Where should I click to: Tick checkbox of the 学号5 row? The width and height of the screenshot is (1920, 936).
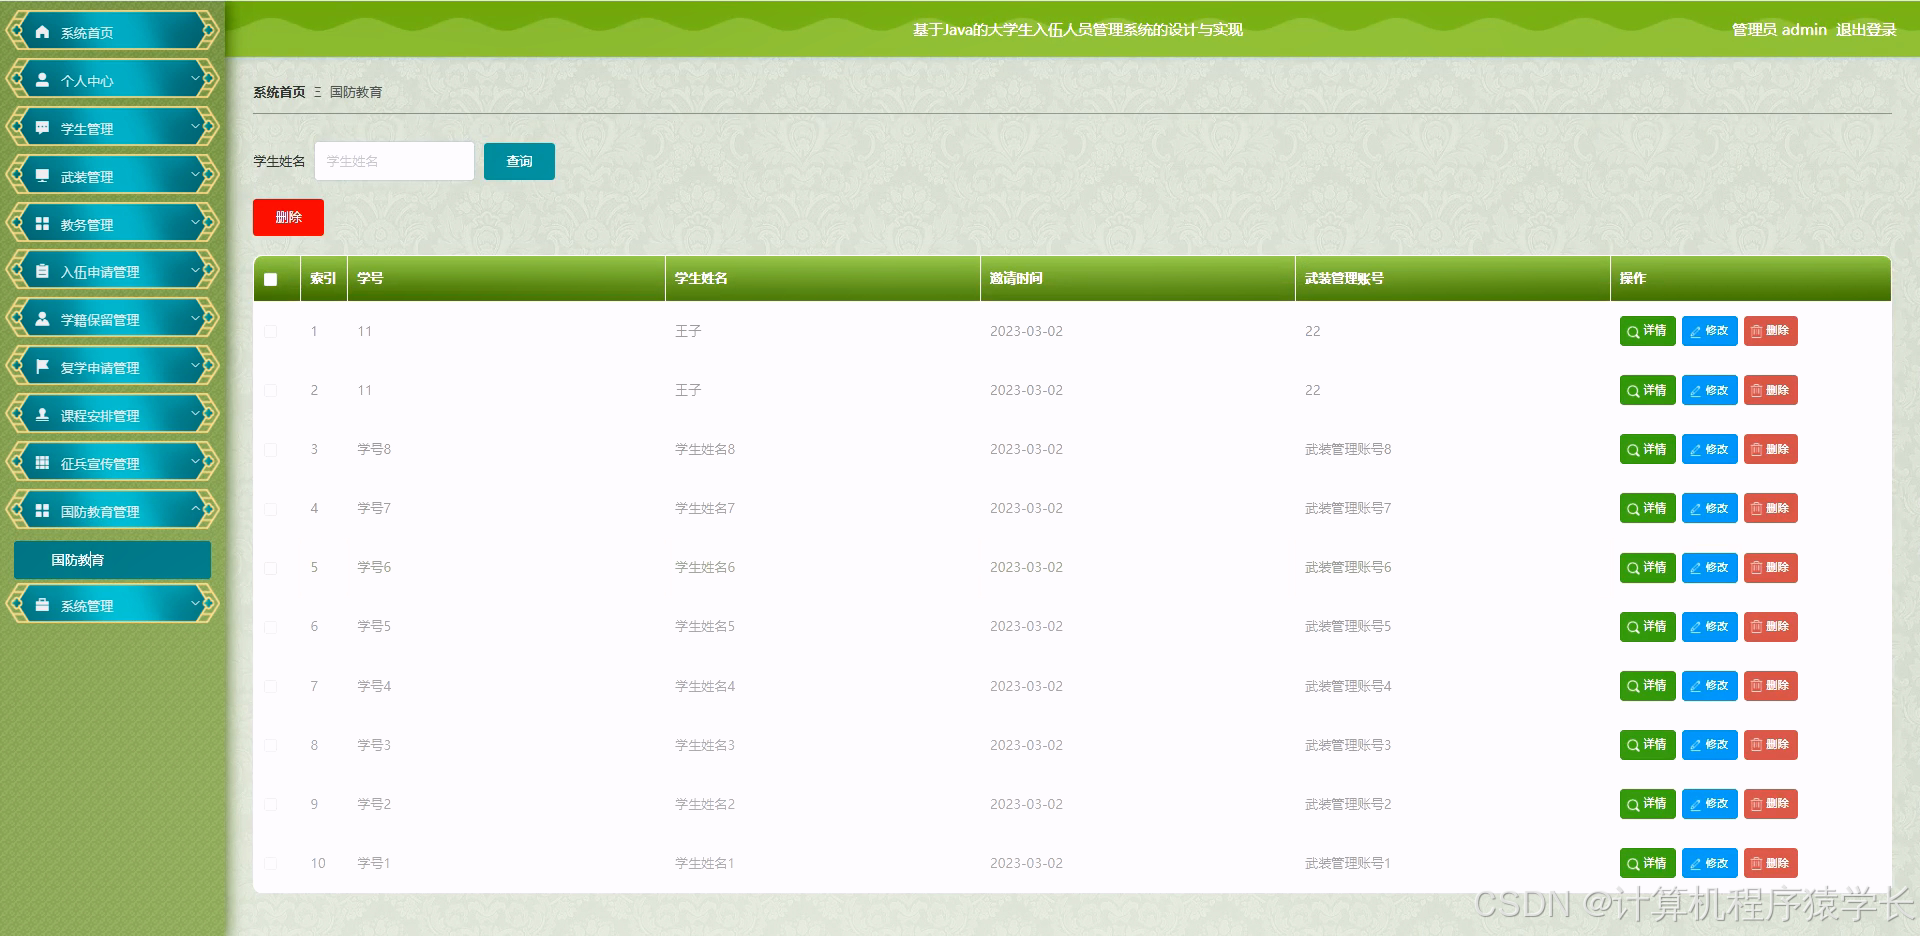(271, 626)
